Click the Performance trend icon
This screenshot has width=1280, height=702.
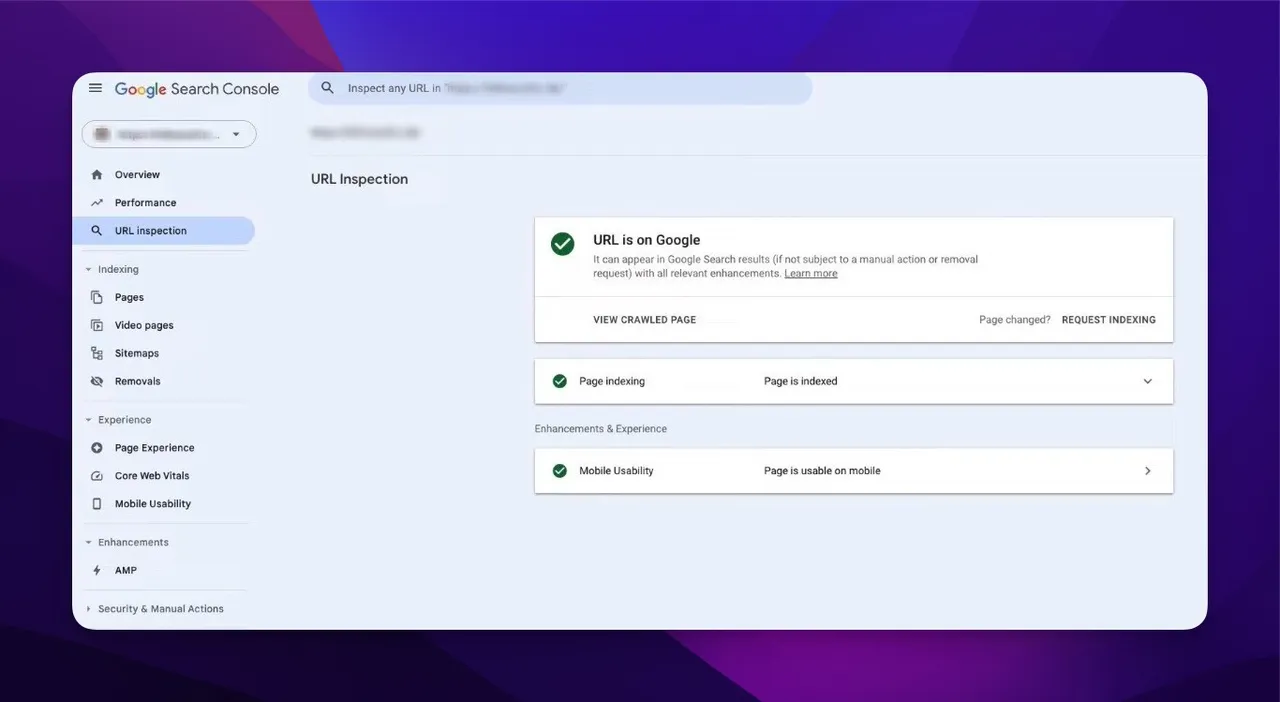pos(97,203)
